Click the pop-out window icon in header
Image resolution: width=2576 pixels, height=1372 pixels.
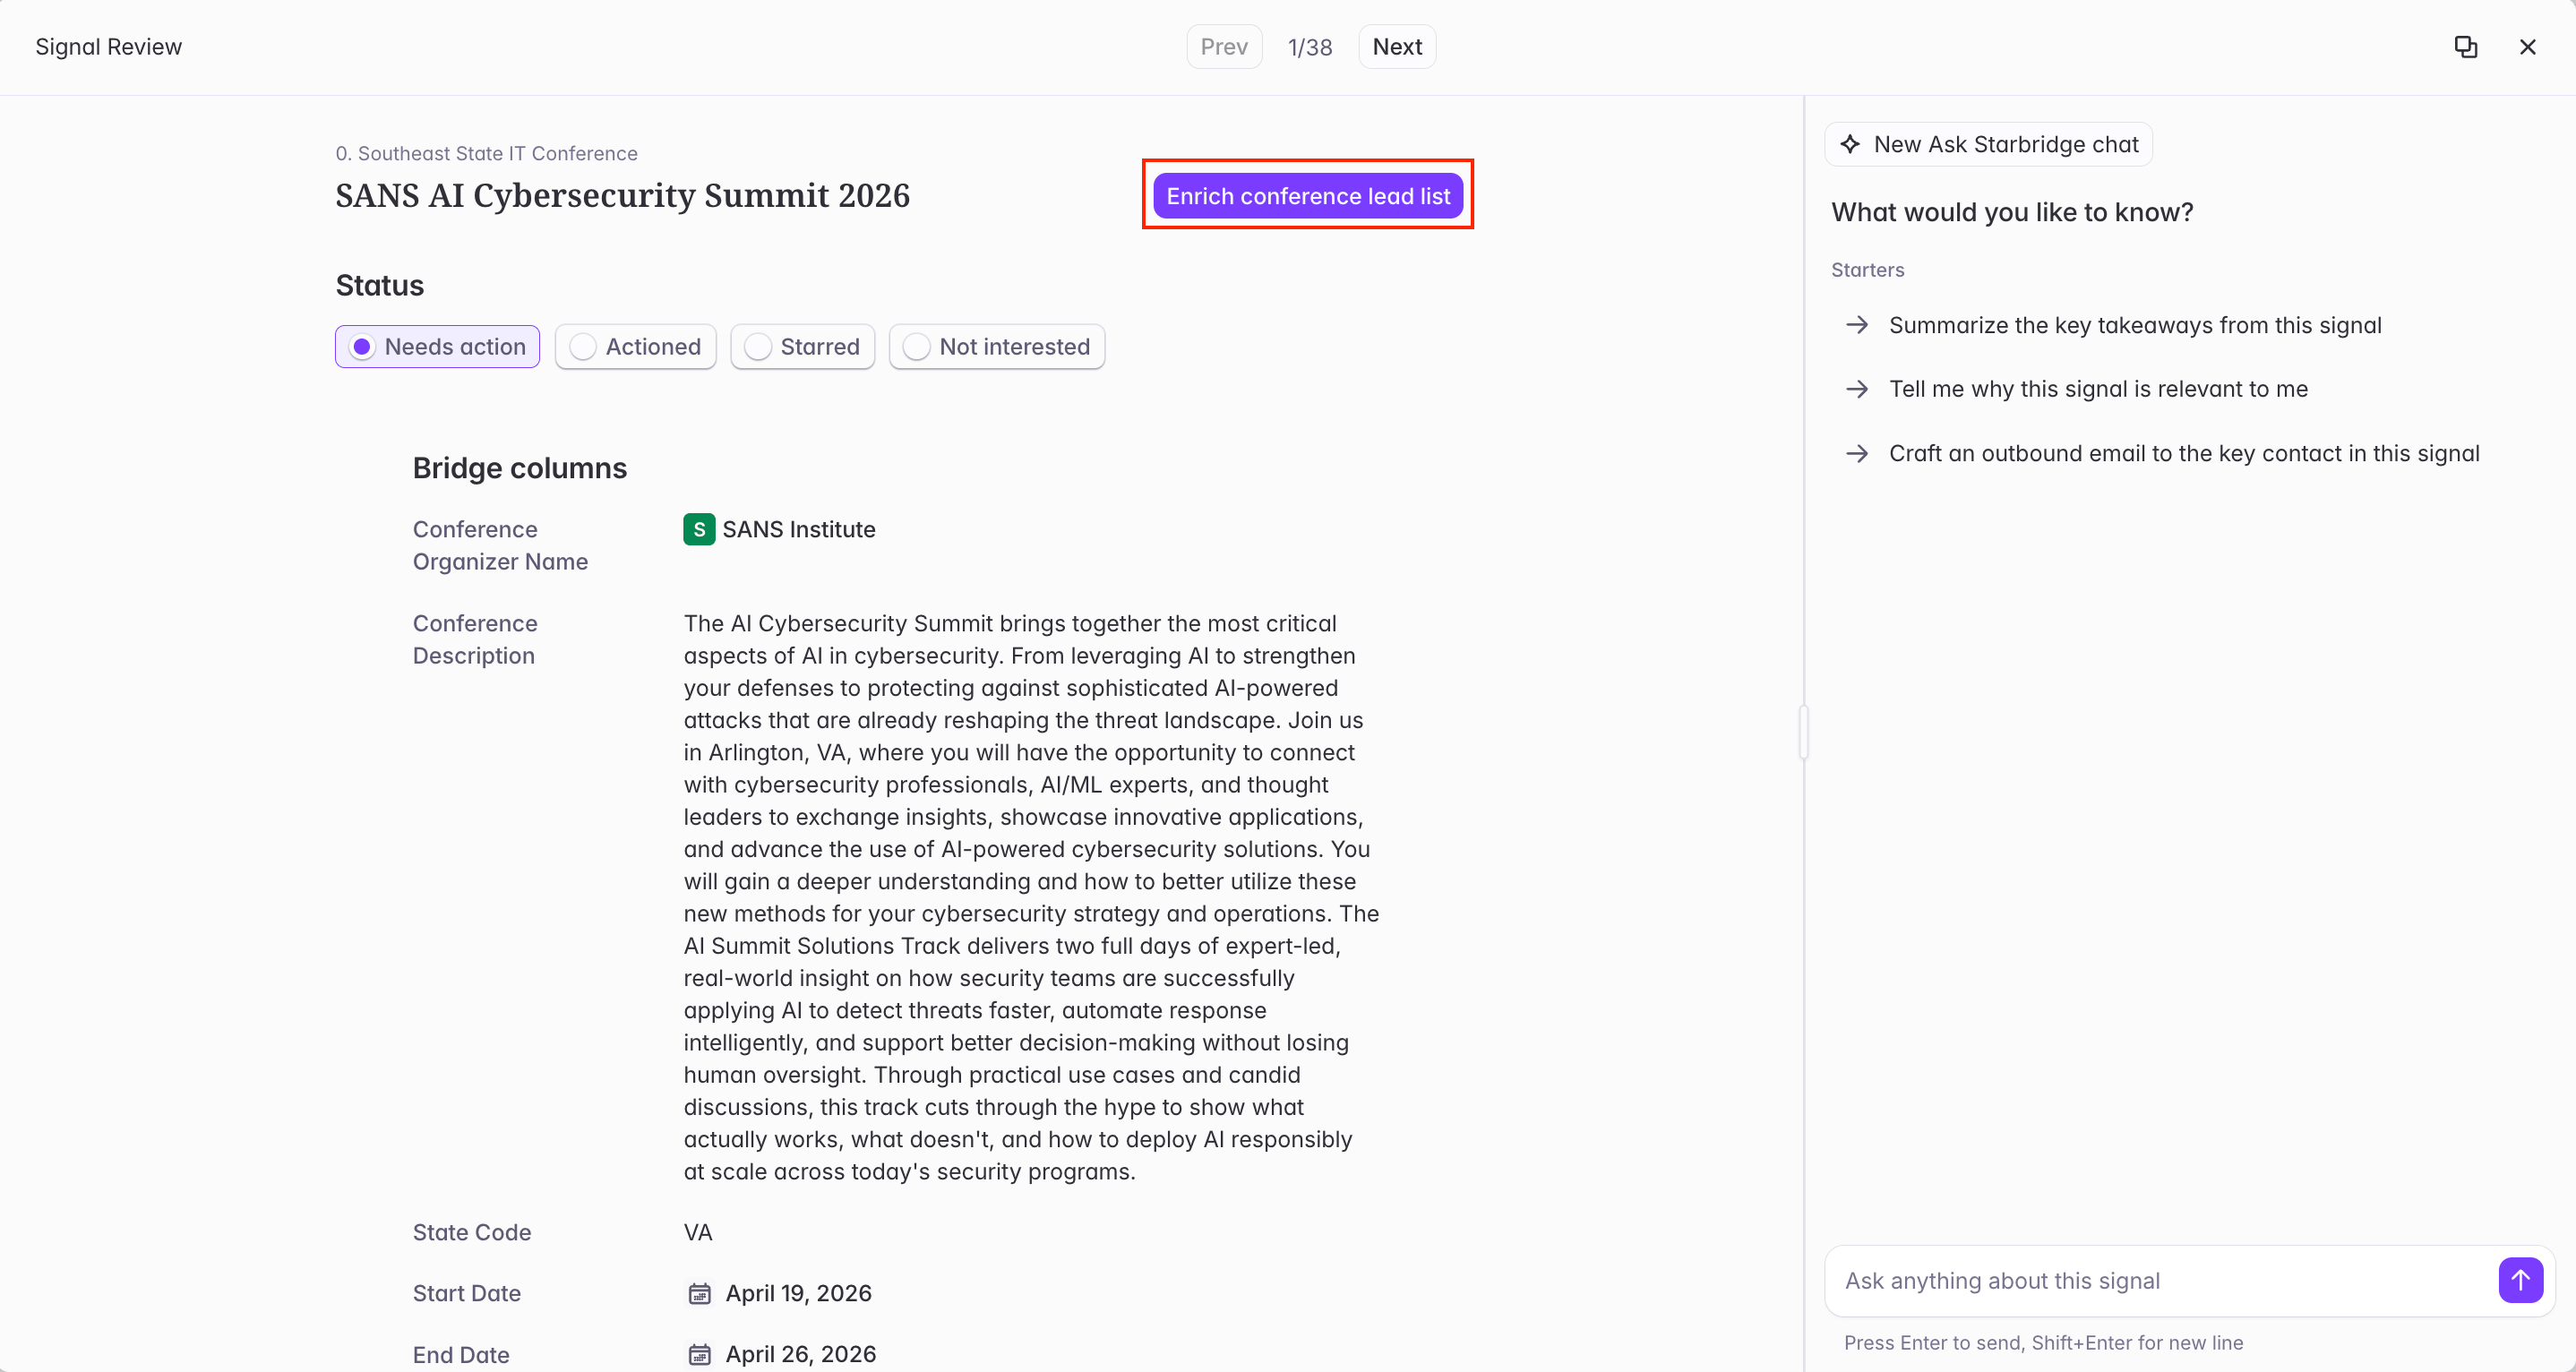[x=2465, y=47]
